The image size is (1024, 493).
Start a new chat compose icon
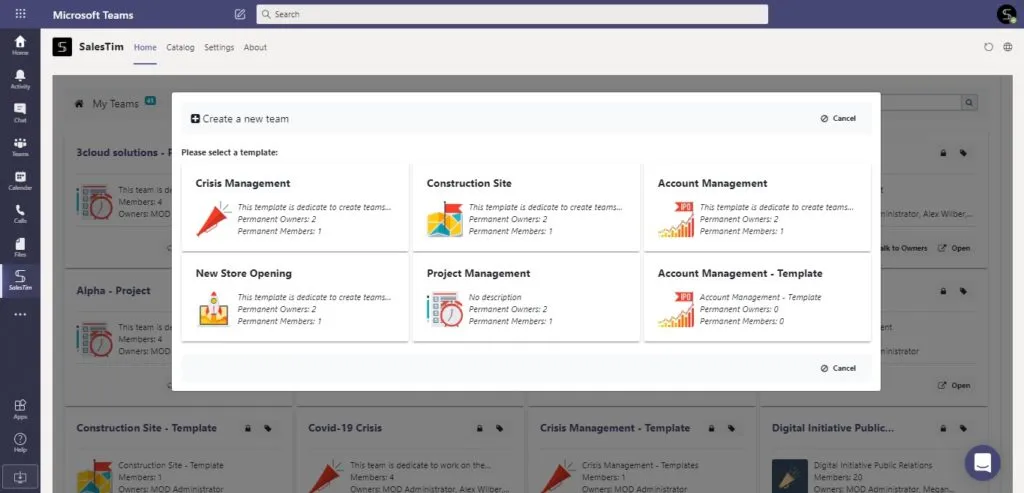240,14
